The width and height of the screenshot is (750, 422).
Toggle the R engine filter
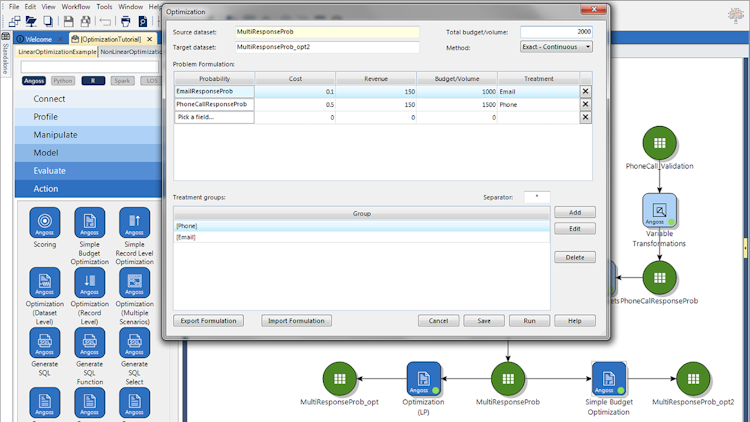pyautogui.click(x=93, y=81)
